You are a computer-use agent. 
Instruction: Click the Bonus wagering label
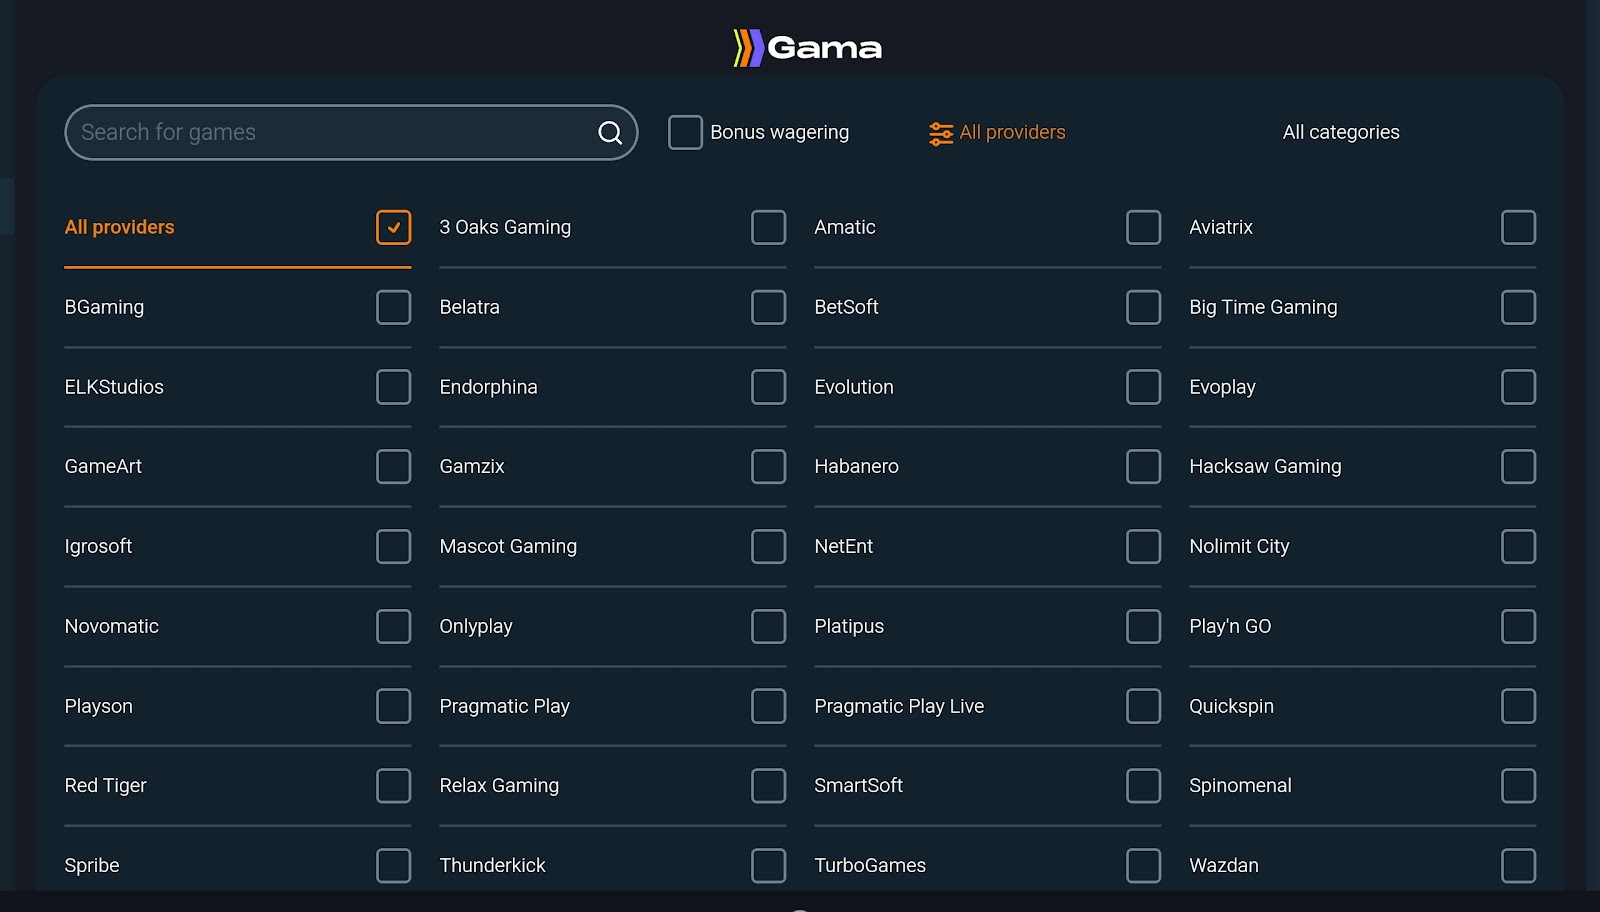(780, 132)
